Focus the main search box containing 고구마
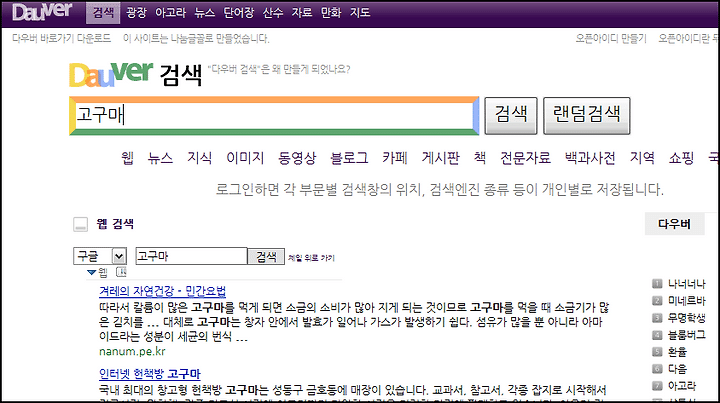 [274, 116]
